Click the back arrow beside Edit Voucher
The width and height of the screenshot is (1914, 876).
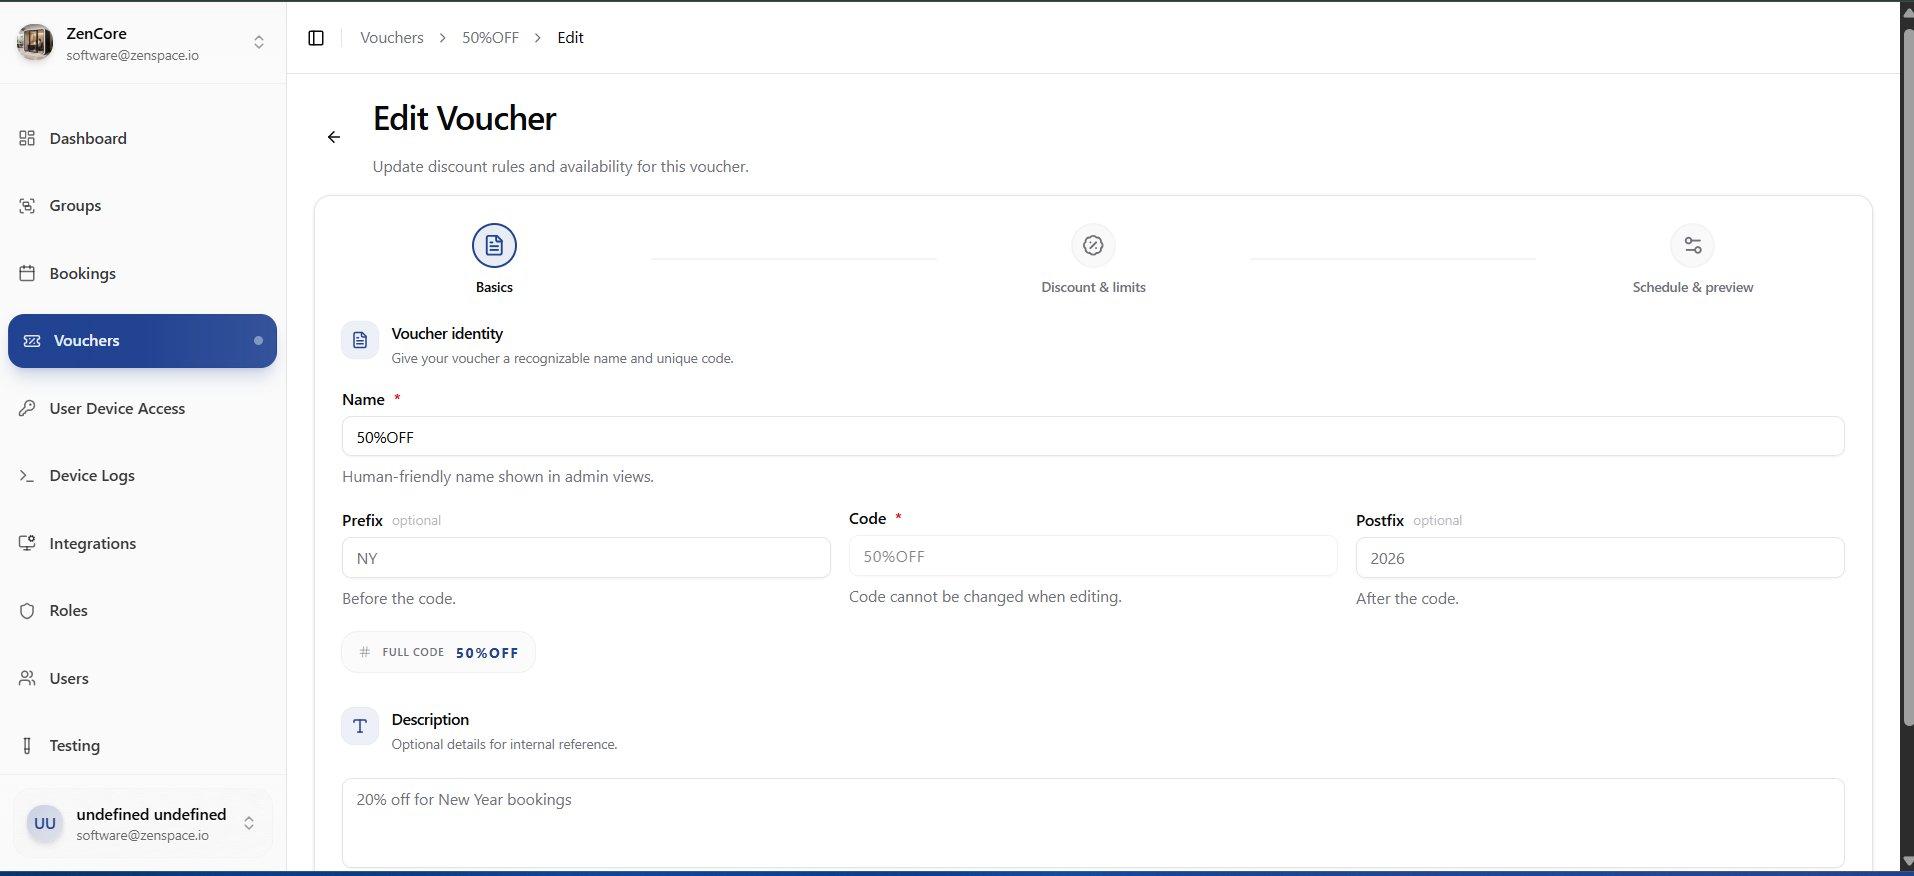click(334, 137)
